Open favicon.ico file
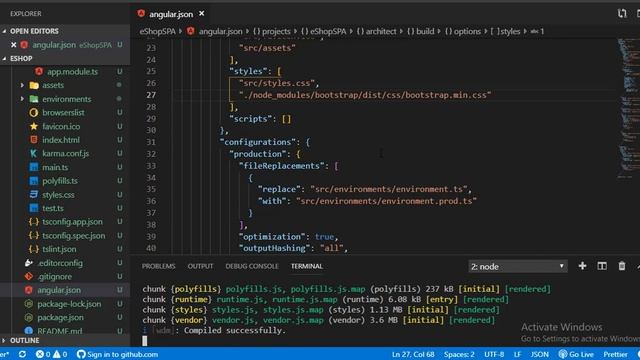 (61, 126)
